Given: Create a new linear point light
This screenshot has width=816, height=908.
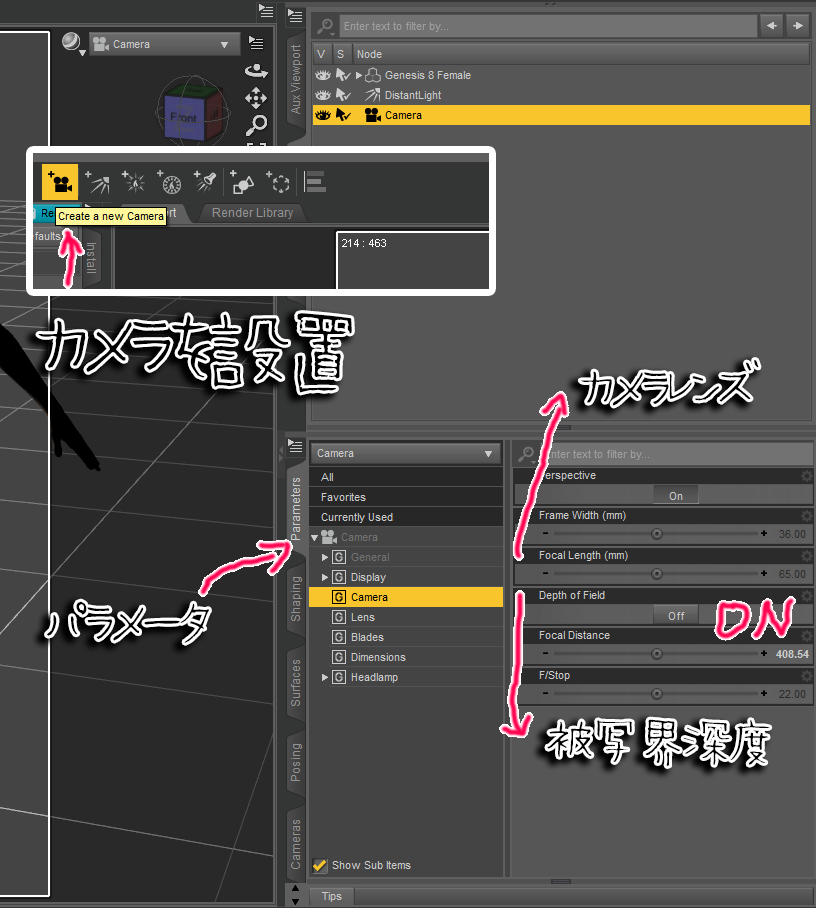Looking at the screenshot, I should 170,182.
